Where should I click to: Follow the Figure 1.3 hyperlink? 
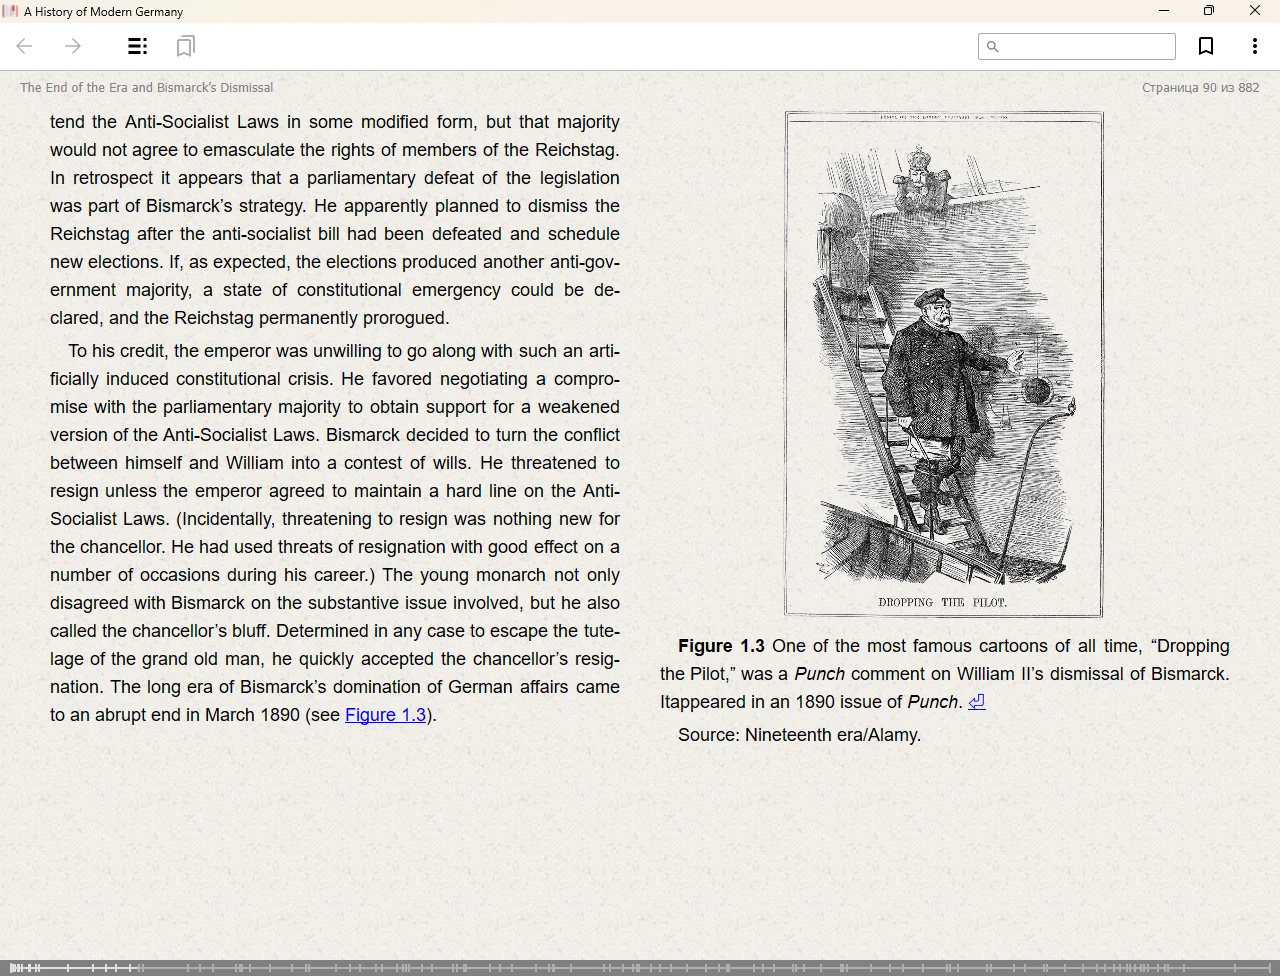point(385,715)
